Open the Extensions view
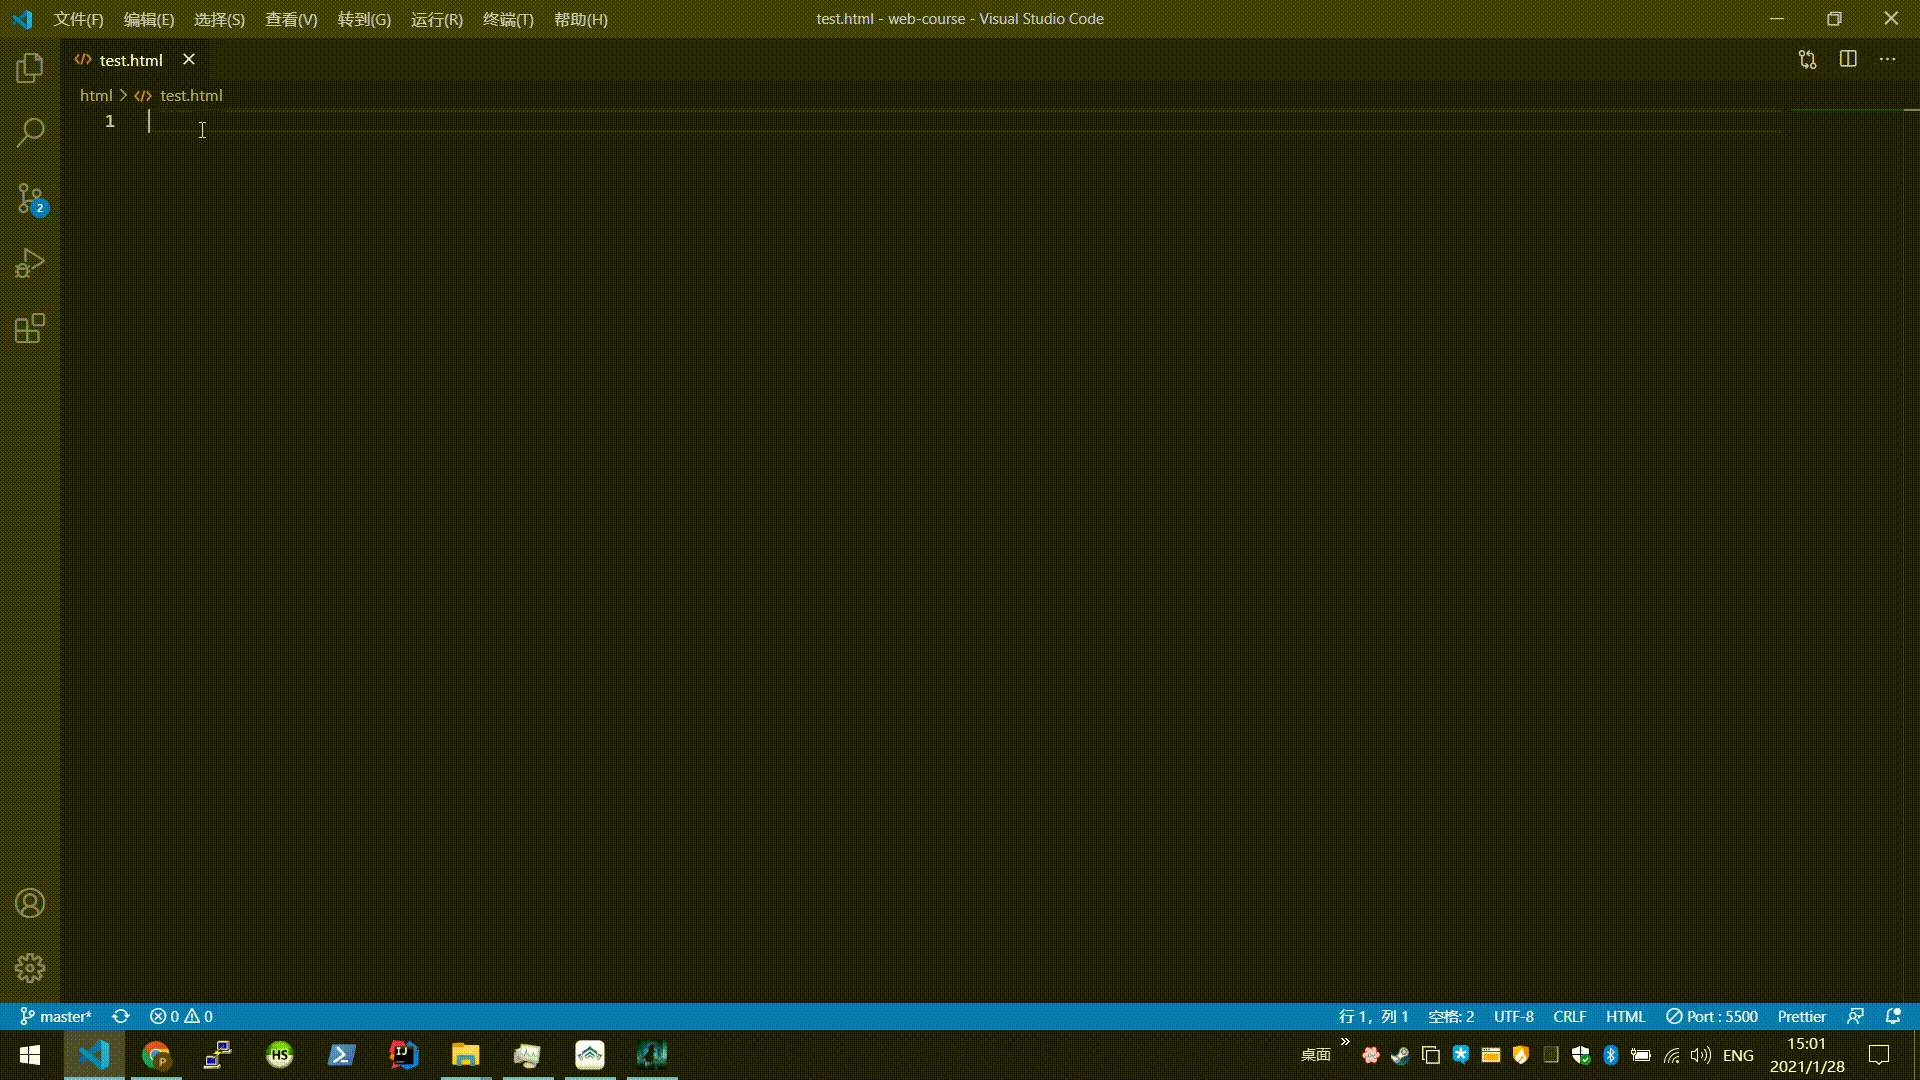This screenshot has width=1920, height=1080. pyautogui.click(x=30, y=328)
